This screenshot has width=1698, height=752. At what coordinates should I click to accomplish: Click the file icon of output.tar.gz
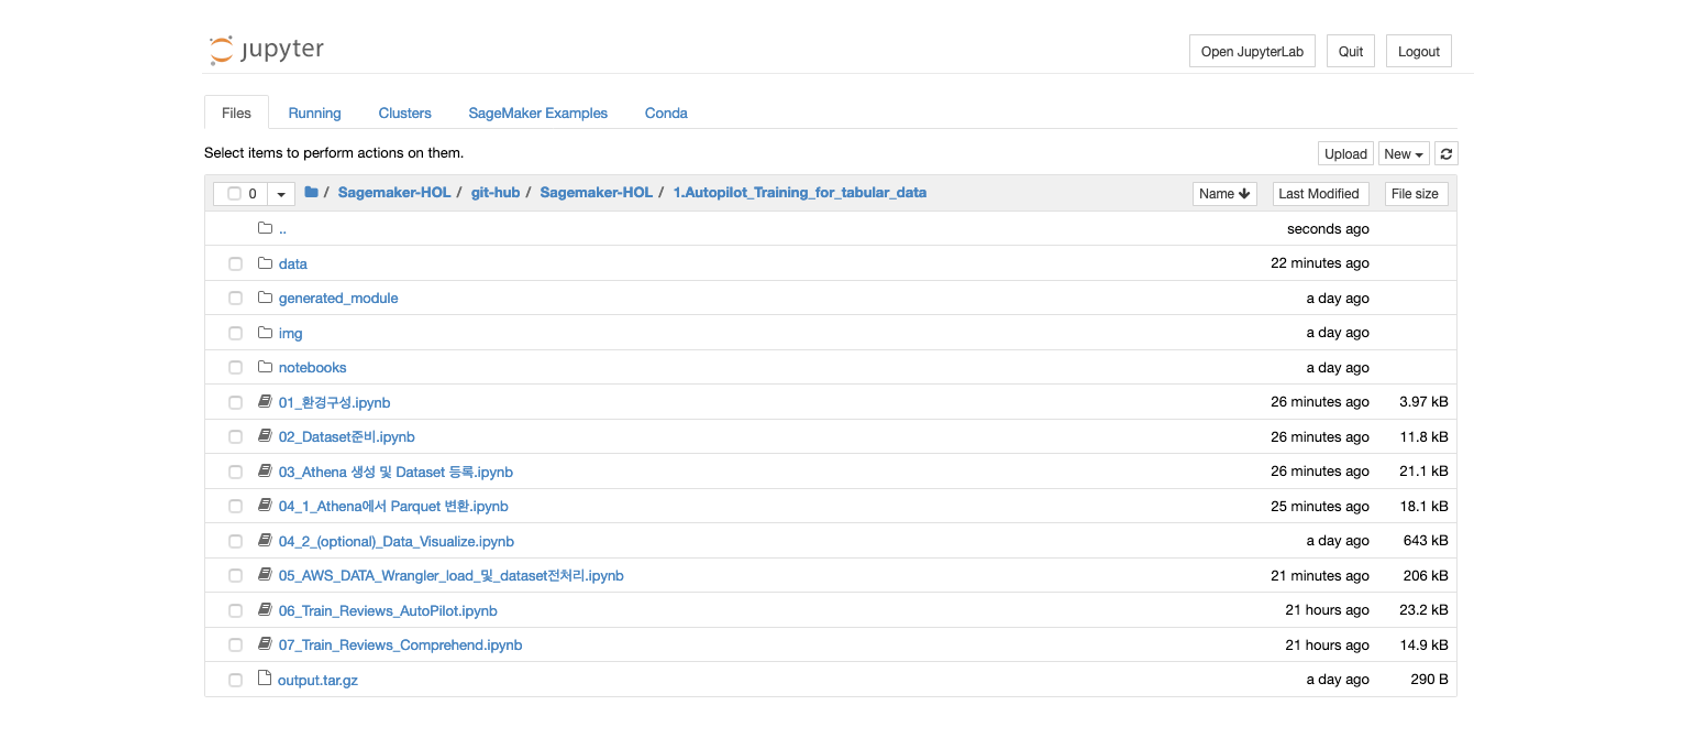coord(265,678)
